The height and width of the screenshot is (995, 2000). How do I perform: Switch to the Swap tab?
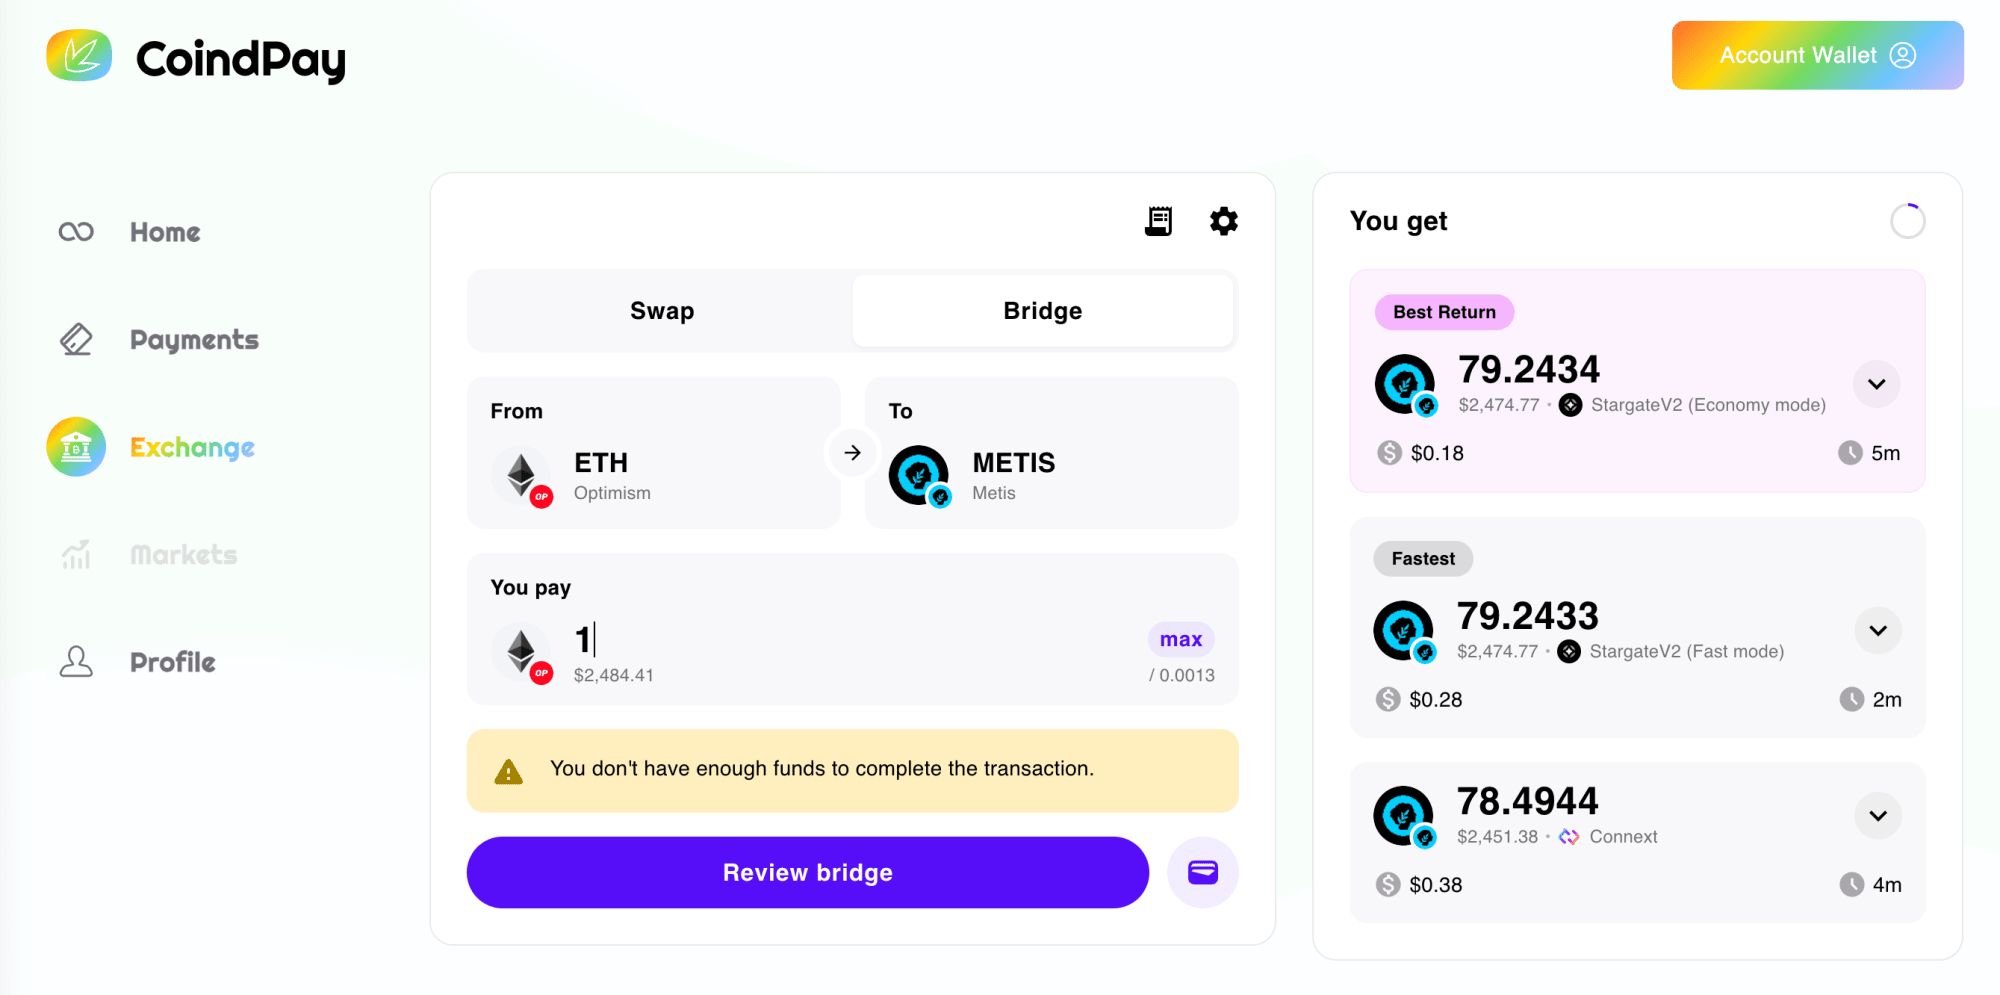pos(662,311)
